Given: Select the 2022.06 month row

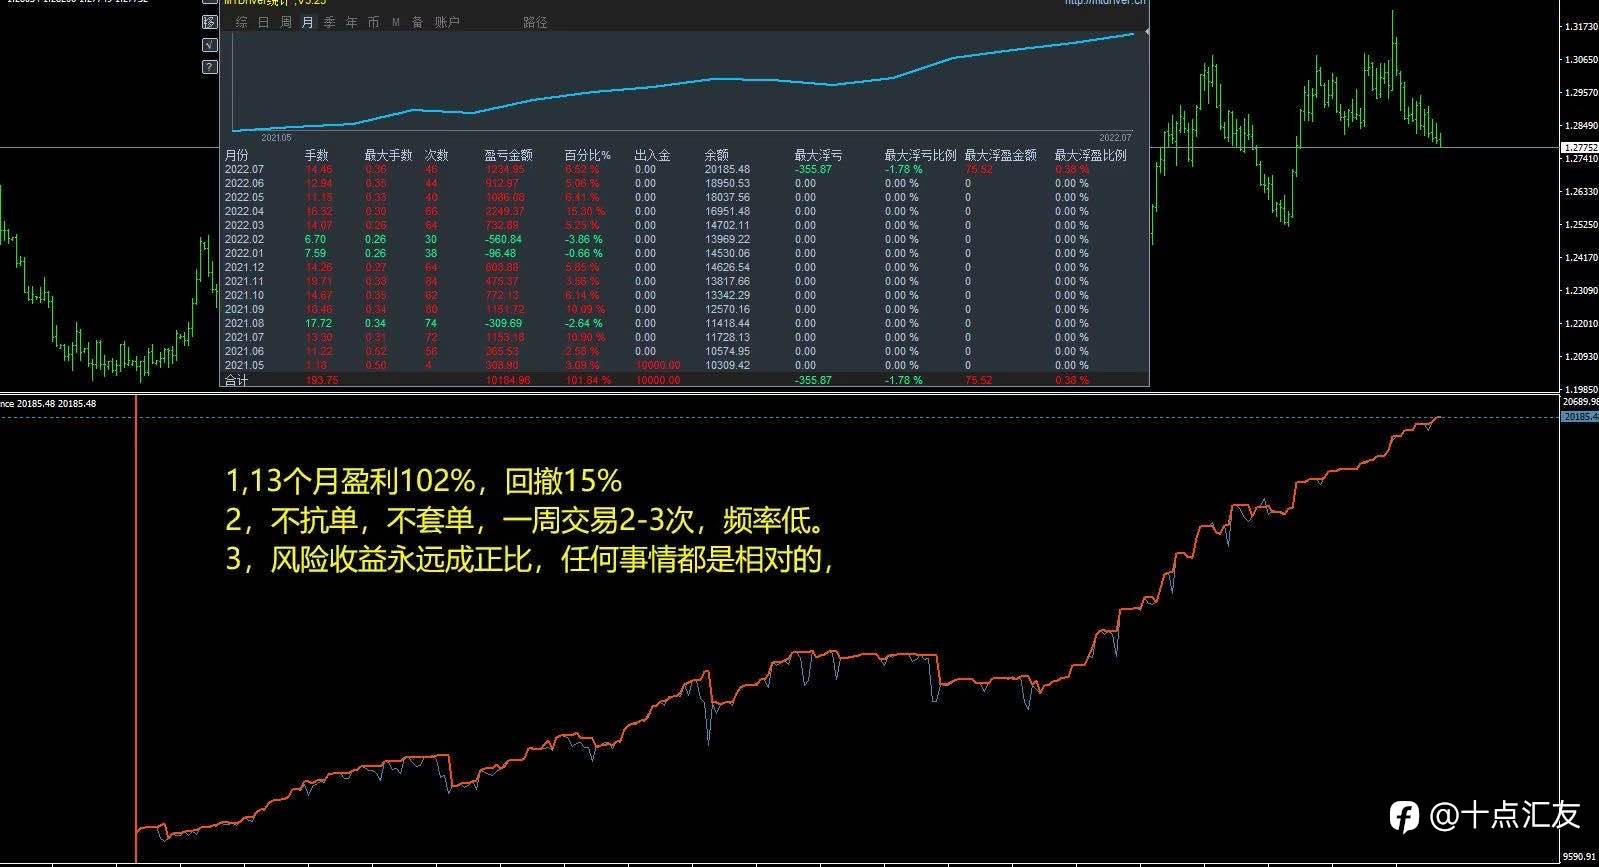Looking at the screenshot, I should point(684,183).
